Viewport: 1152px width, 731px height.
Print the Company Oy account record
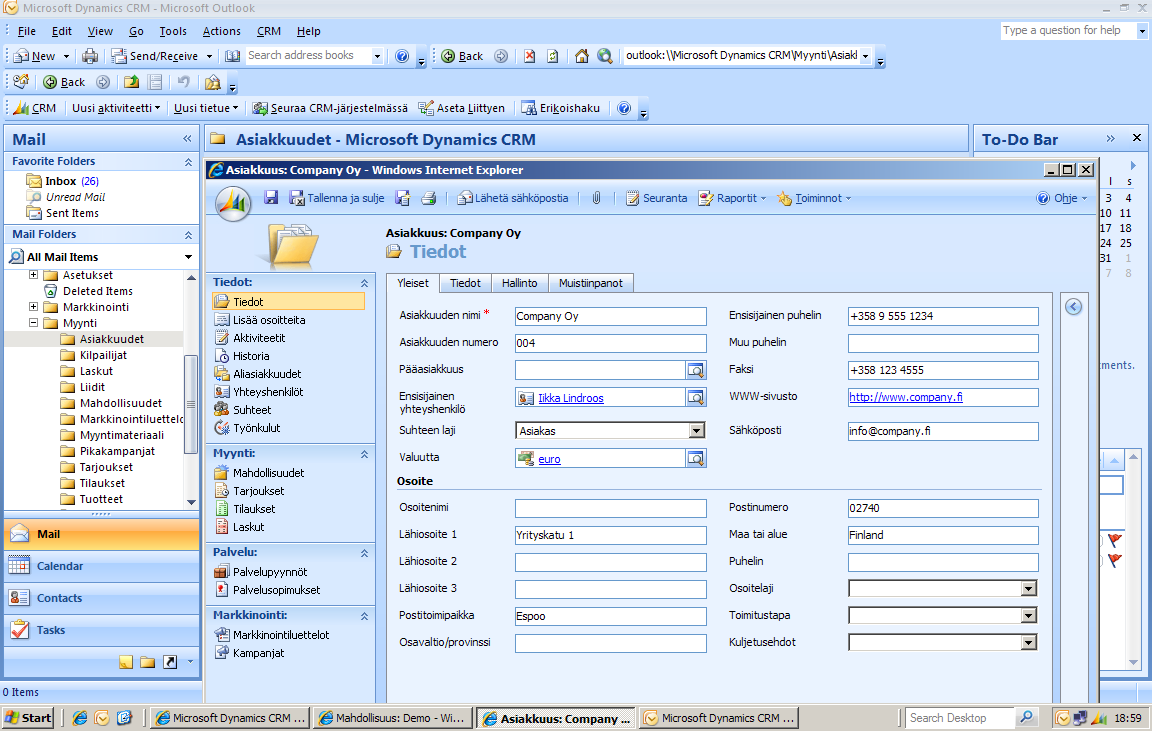pos(429,198)
